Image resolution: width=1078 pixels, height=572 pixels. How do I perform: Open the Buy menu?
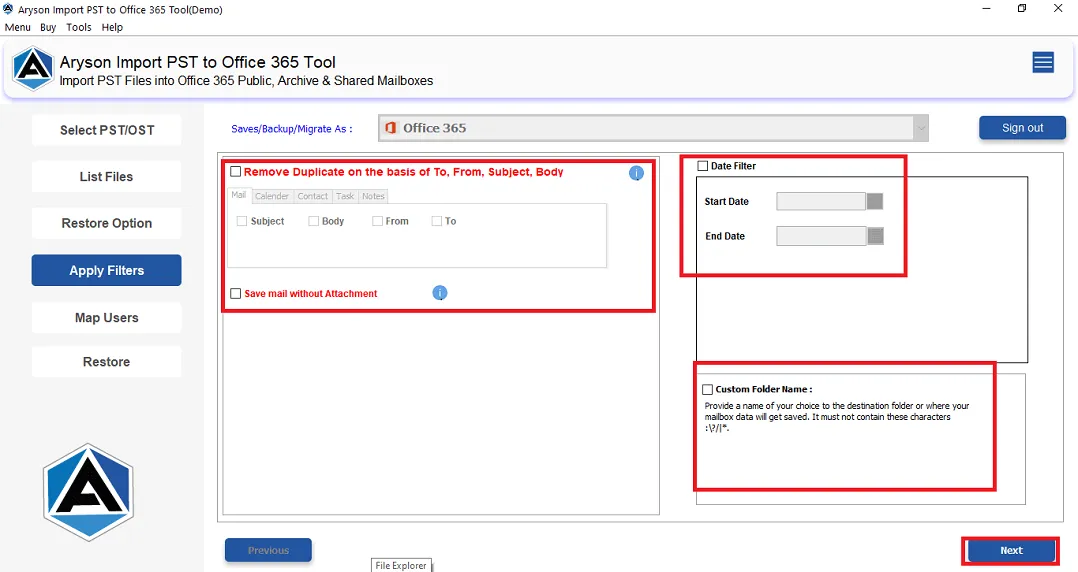click(x=48, y=28)
